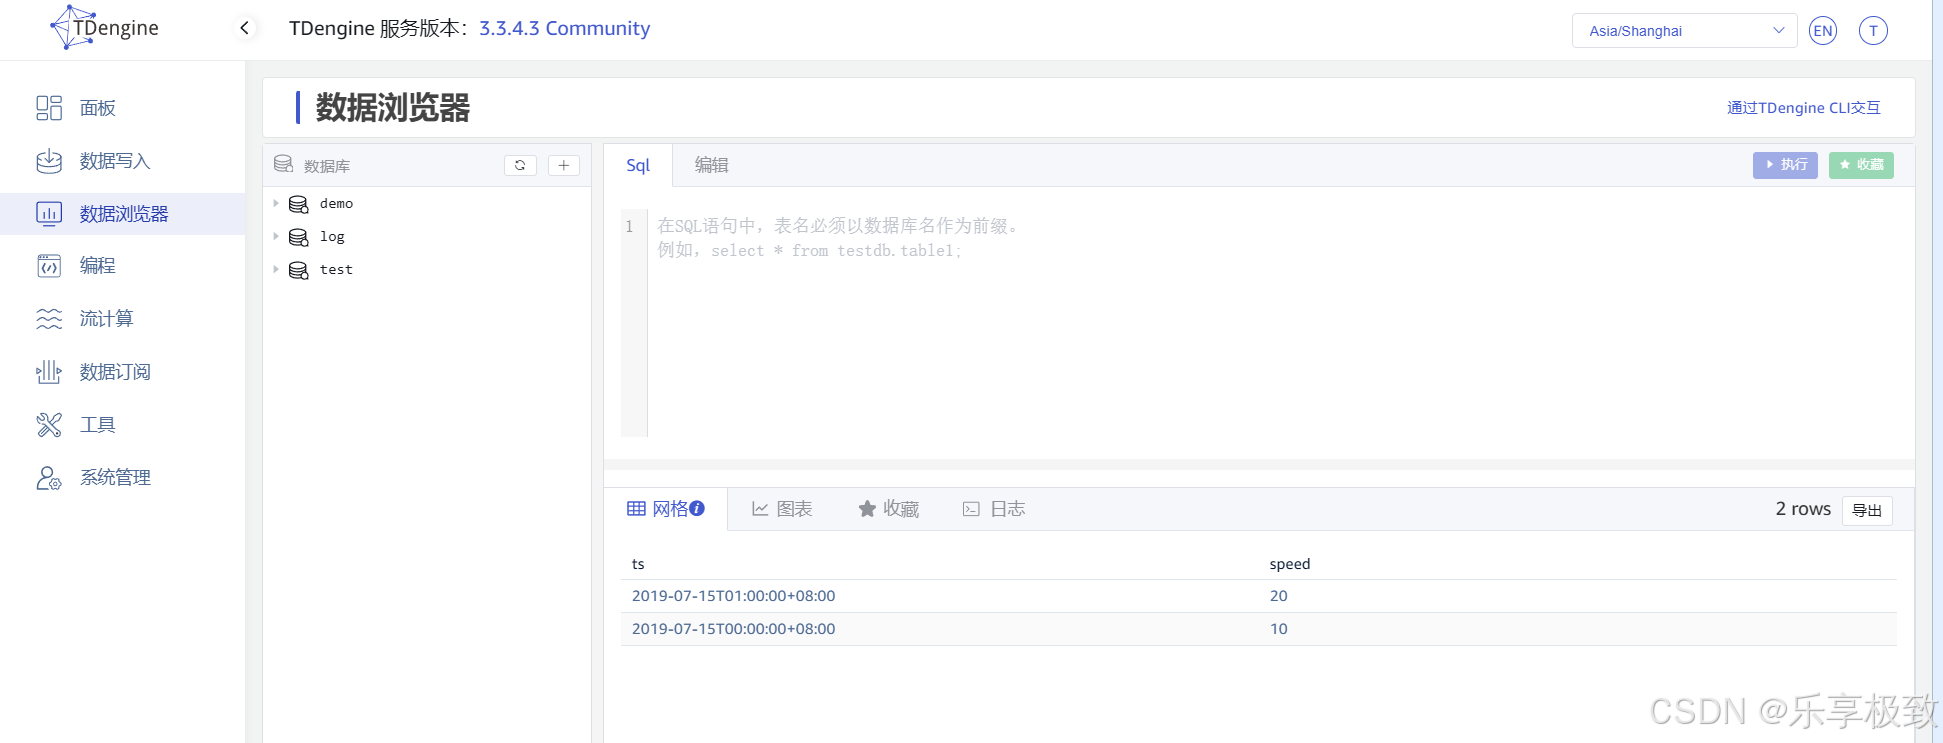Click the 执行 execute button
The width and height of the screenshot is (1943, 743).
pos(1785,165)
